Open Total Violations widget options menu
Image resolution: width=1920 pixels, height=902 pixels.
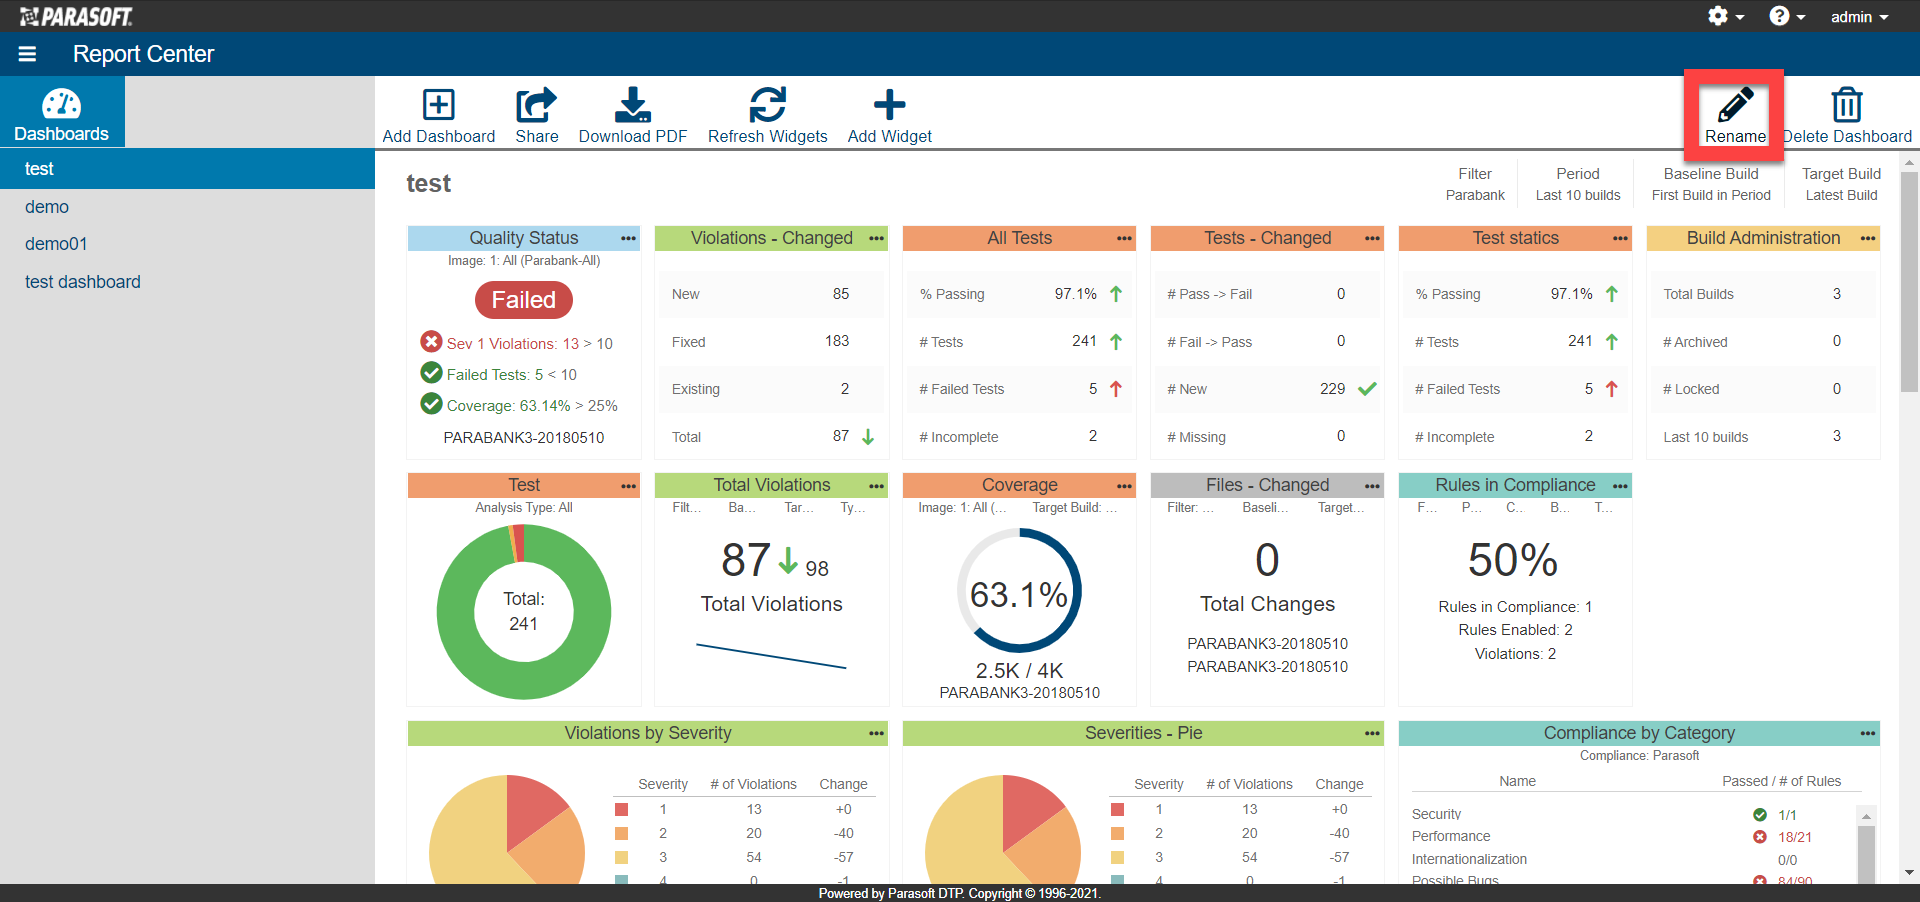876,486
